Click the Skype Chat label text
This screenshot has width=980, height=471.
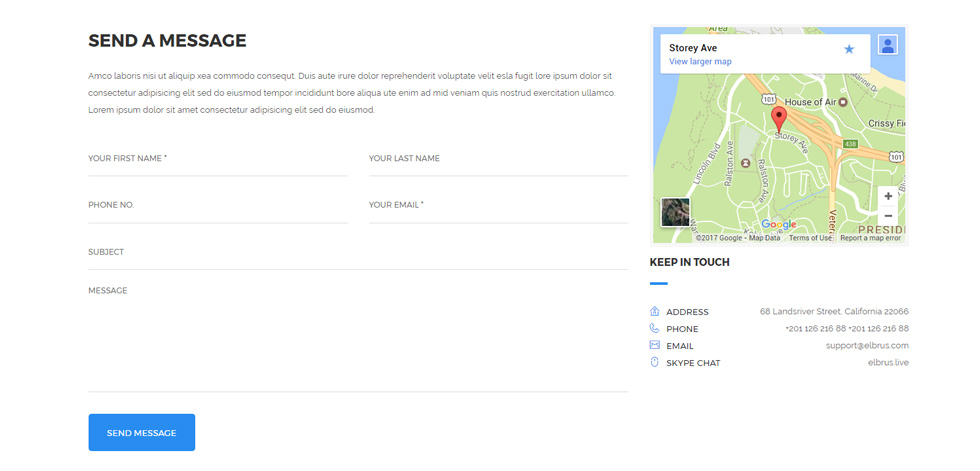click(x=693, y=364)
